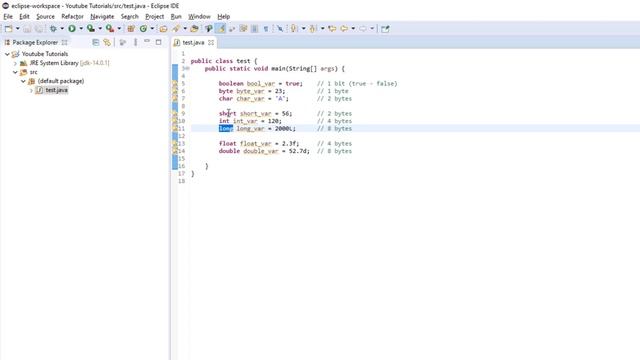Click the comment '// 1 bit (true - false)'
The height and width of the screenshot is (360, 640).
[357, 84]
